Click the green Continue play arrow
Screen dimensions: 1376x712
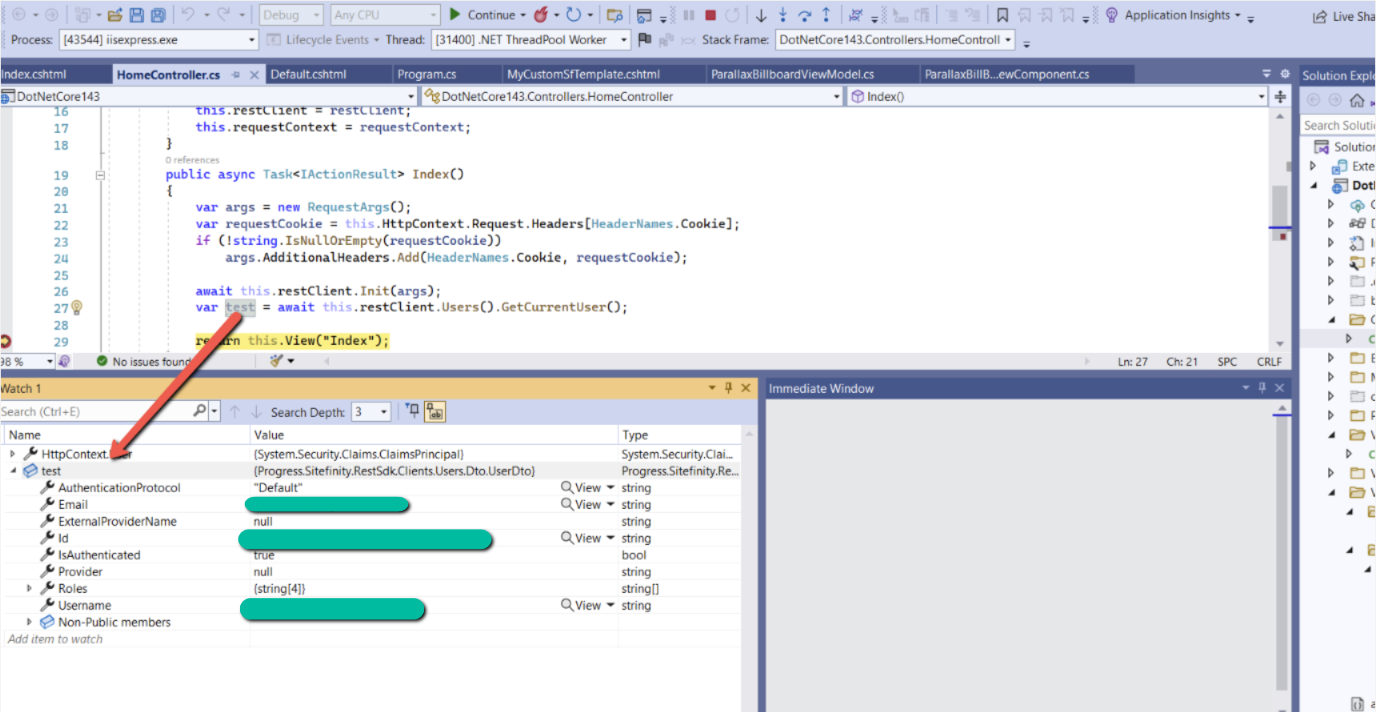455,15
